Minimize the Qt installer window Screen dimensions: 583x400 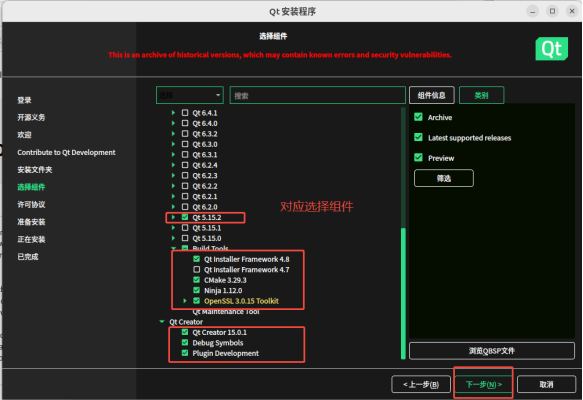point(533,12)
